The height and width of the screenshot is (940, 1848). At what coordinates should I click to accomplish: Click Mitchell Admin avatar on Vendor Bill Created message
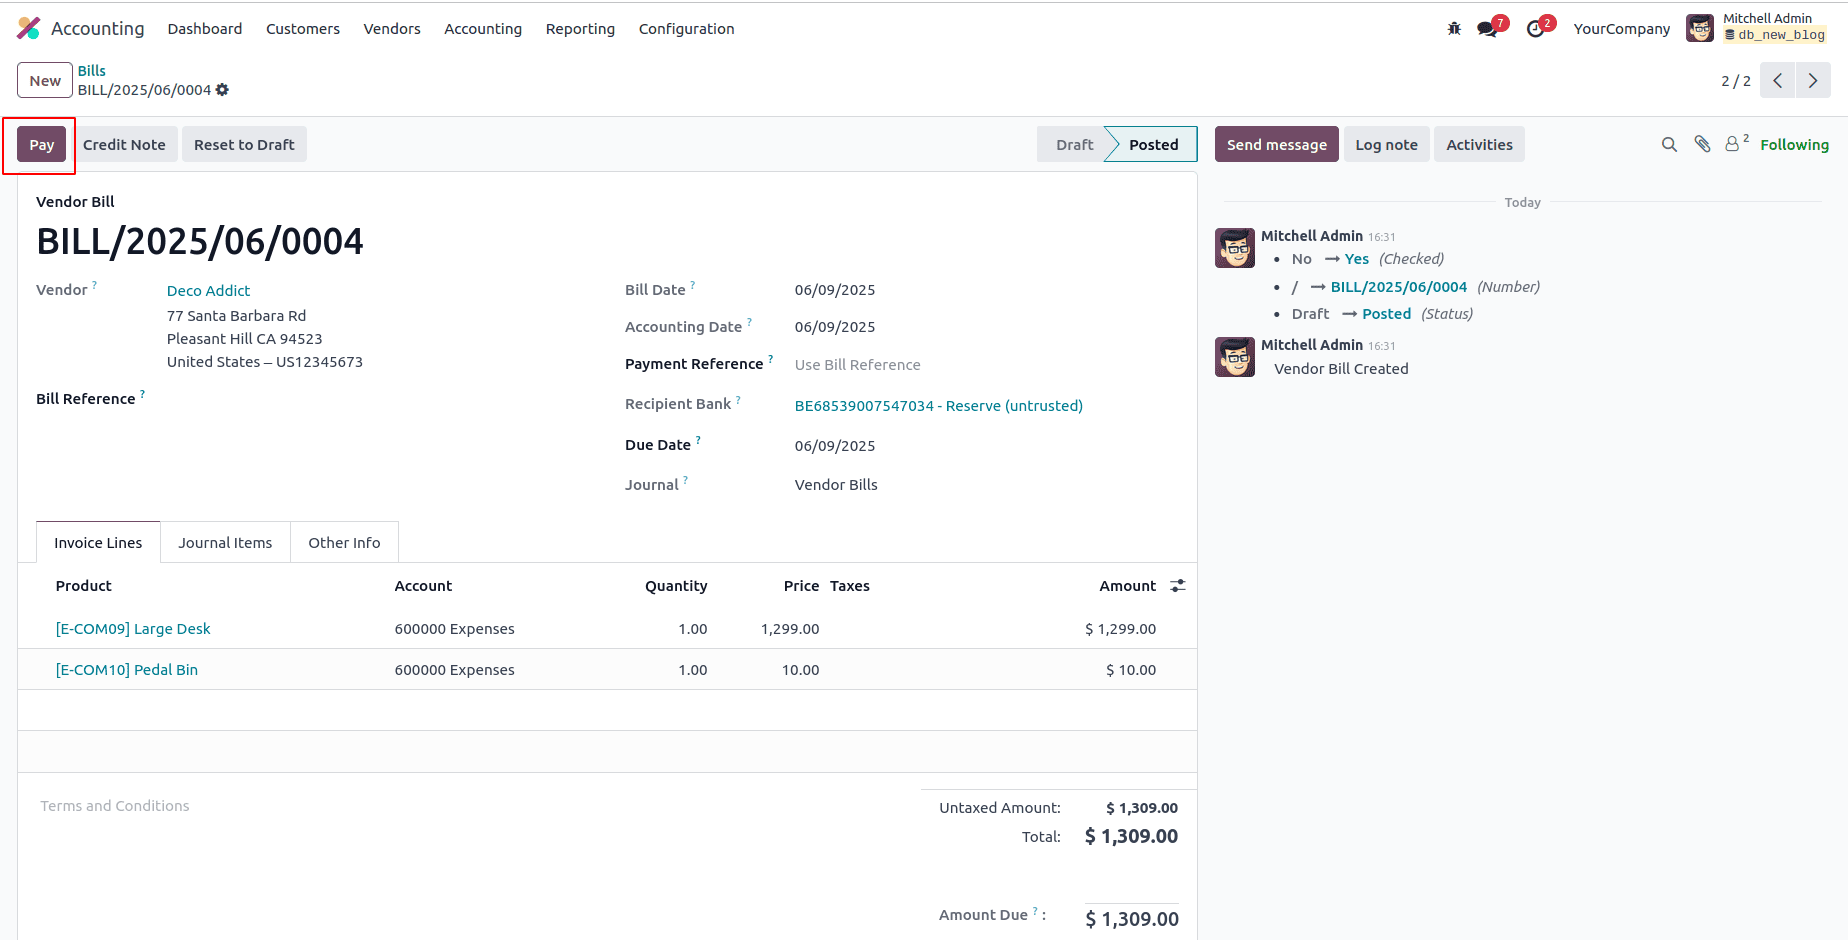click(1235, 357)
